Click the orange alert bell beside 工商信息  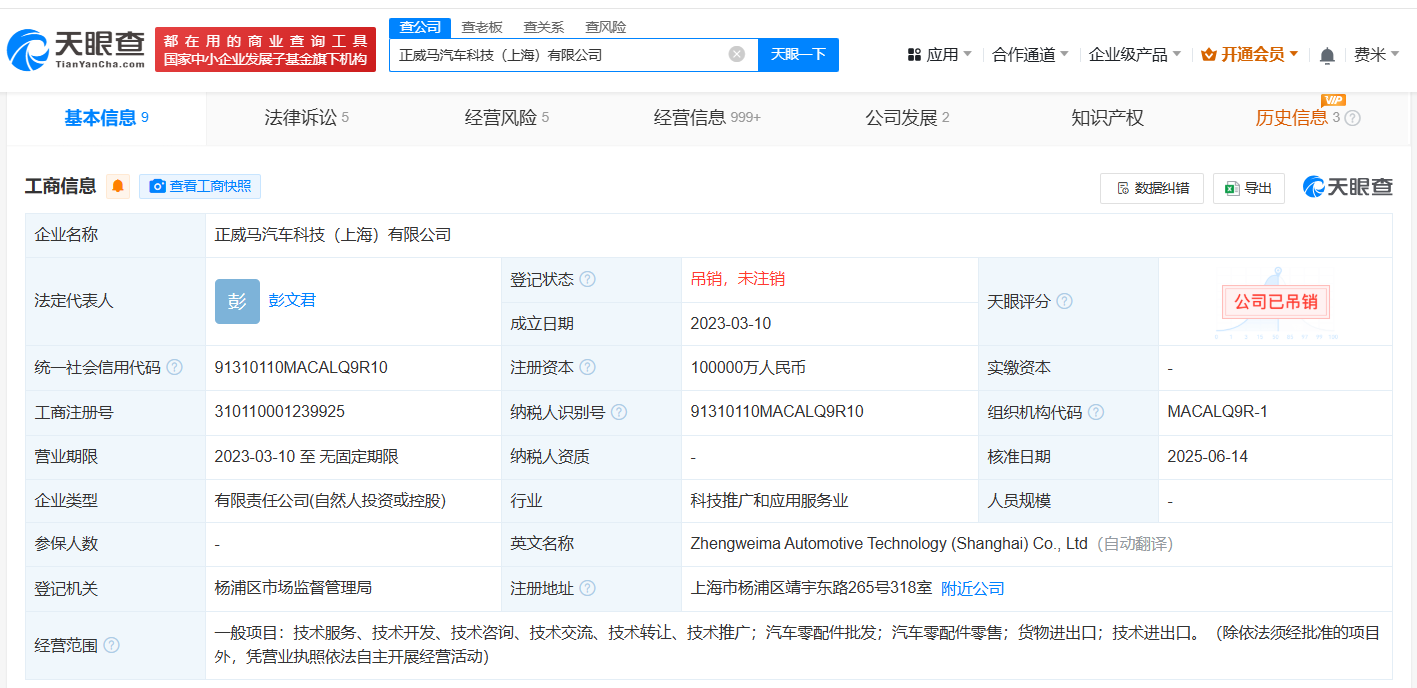coord(118,186)
